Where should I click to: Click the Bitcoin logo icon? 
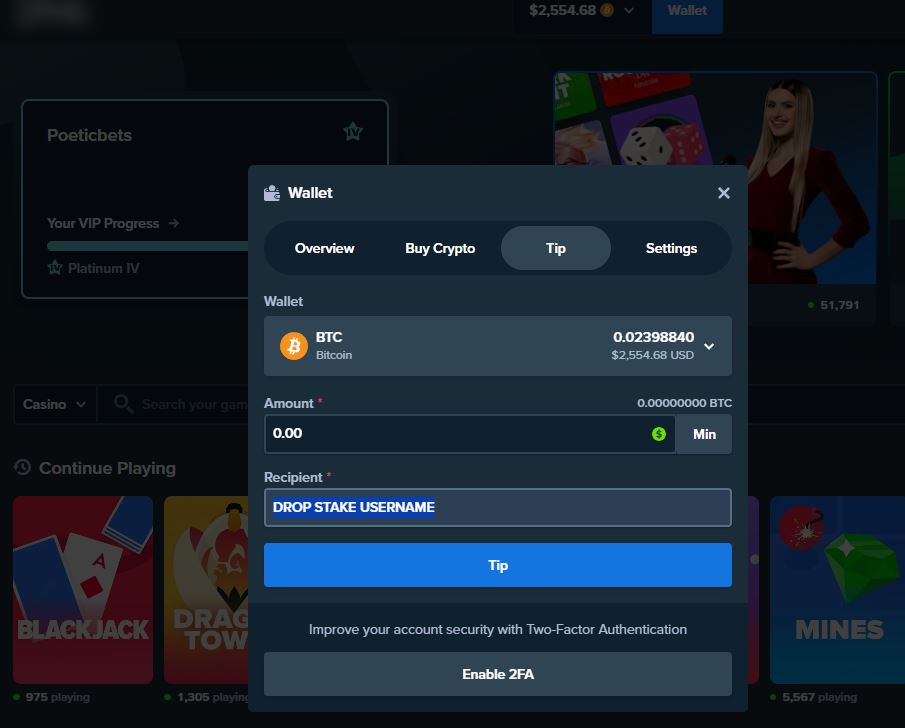pyautogui.click(x=294, y=346)
